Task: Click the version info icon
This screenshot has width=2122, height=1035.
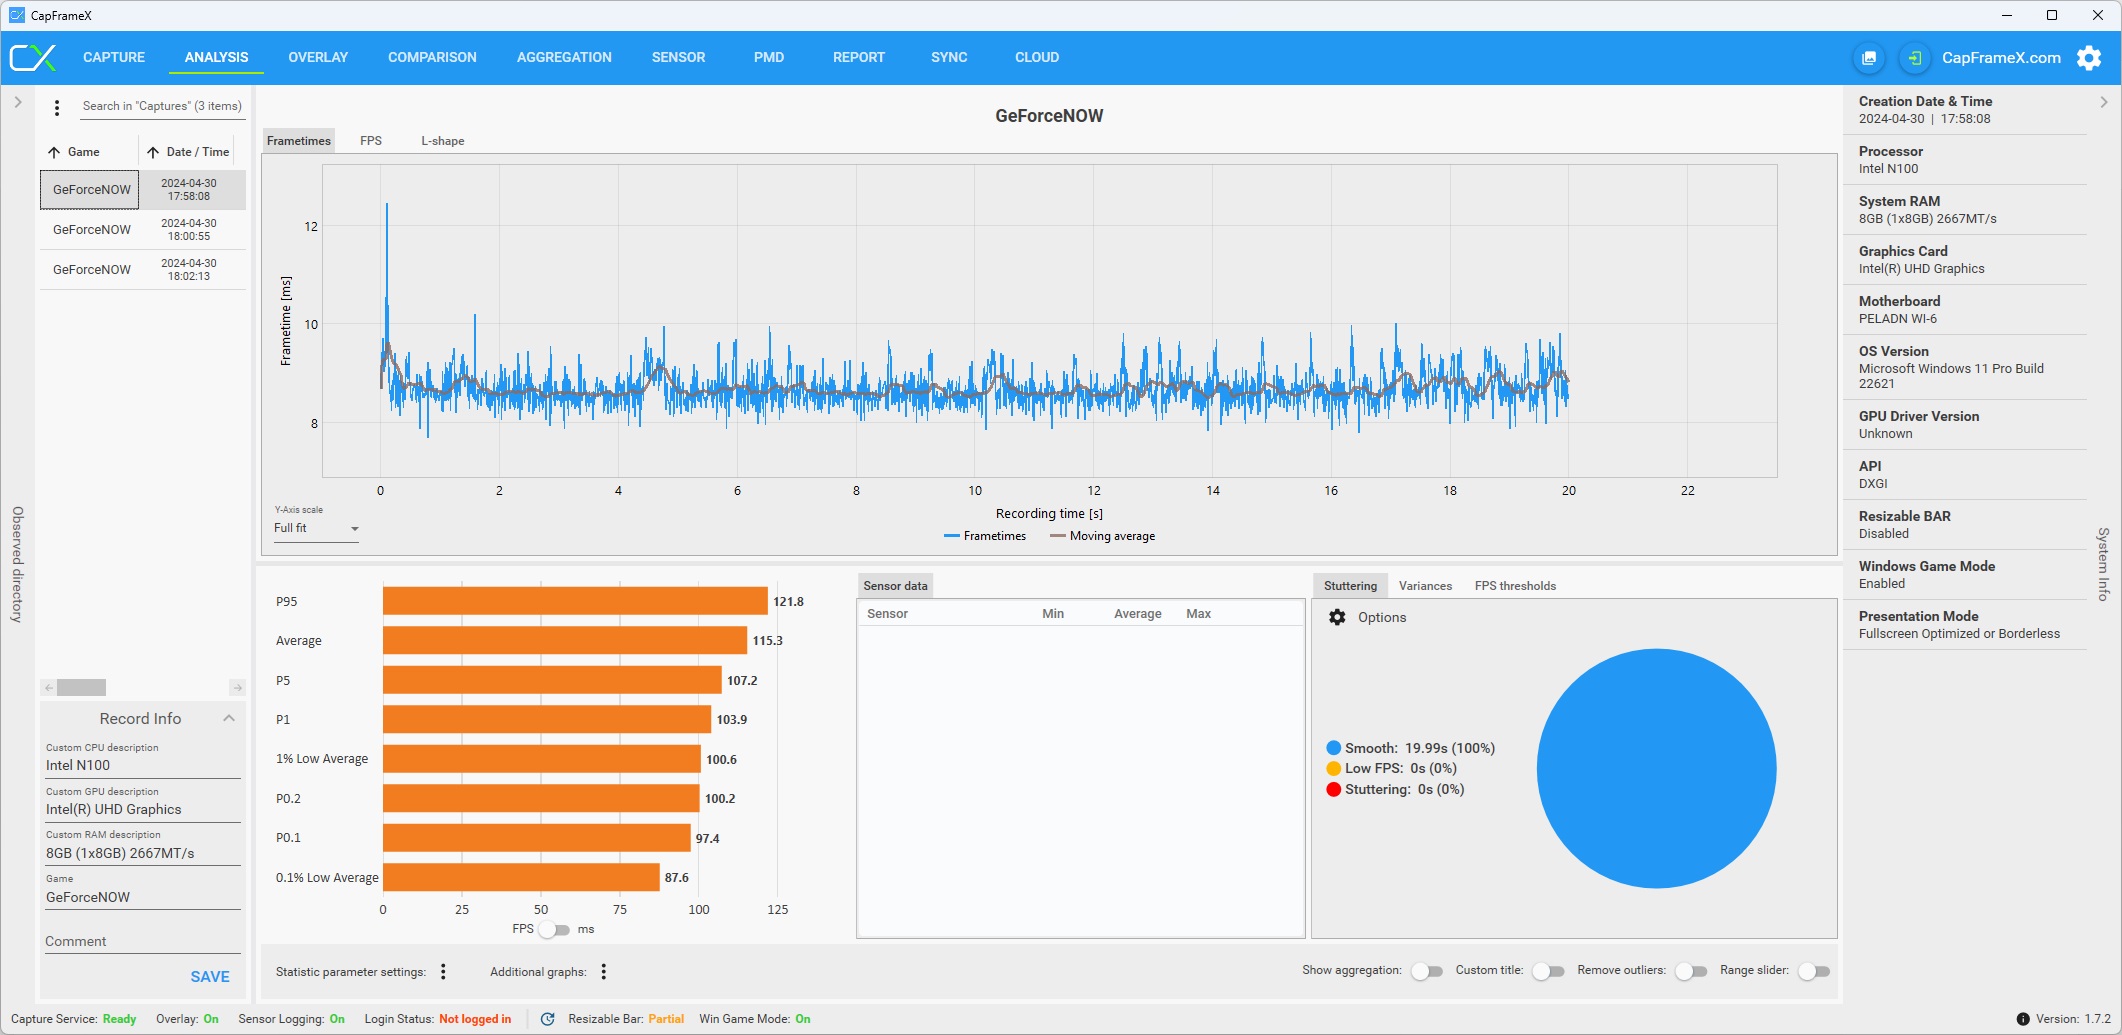Action: [x=2023, y=1019]
